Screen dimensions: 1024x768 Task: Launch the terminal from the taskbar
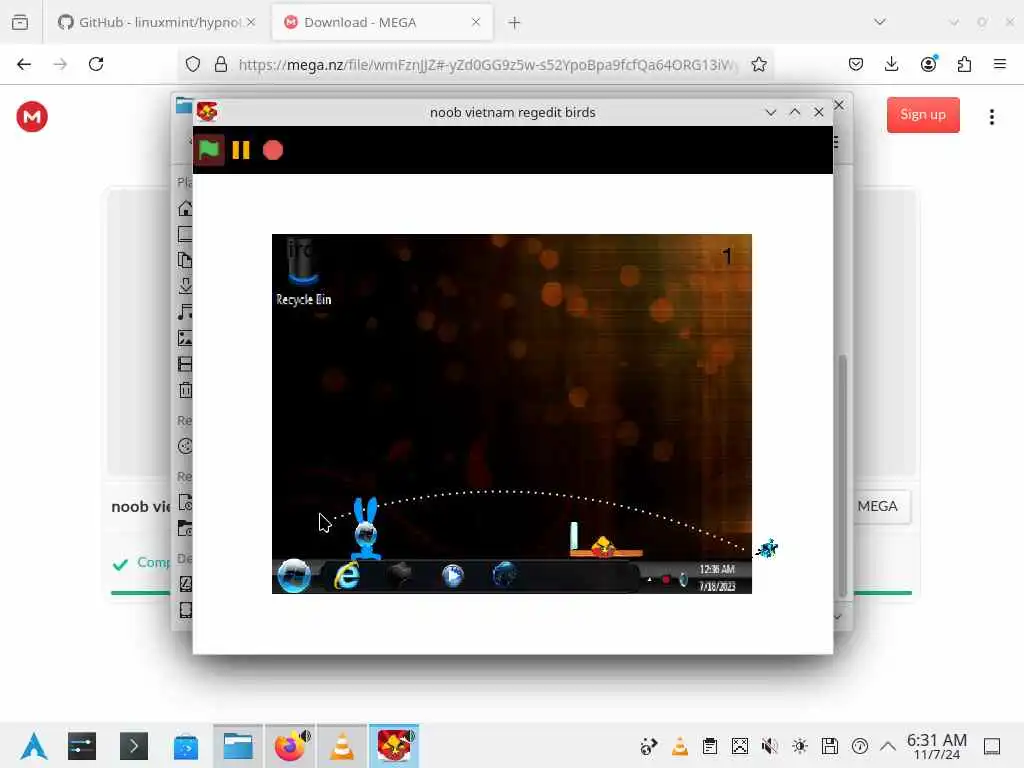(134, 746)
